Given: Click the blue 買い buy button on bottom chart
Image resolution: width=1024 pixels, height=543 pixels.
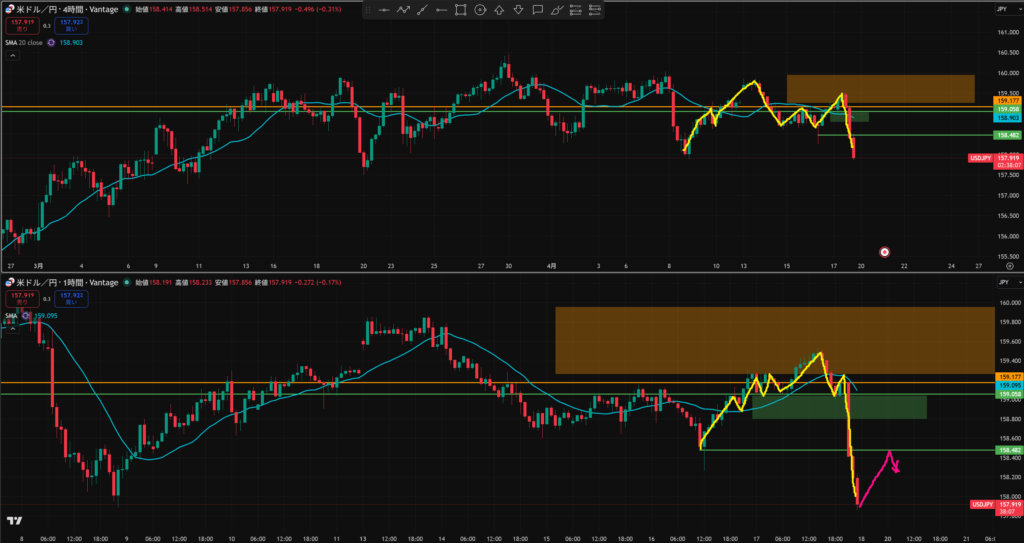Looking at the screenshot, I should pos(70,300).
